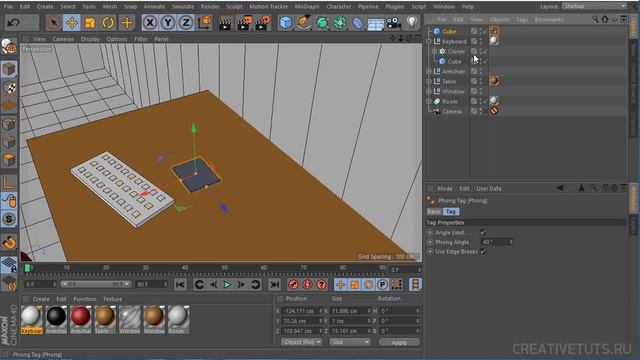
Task: Expand the Armchair object tree
Action: click(x=429, y=71)
